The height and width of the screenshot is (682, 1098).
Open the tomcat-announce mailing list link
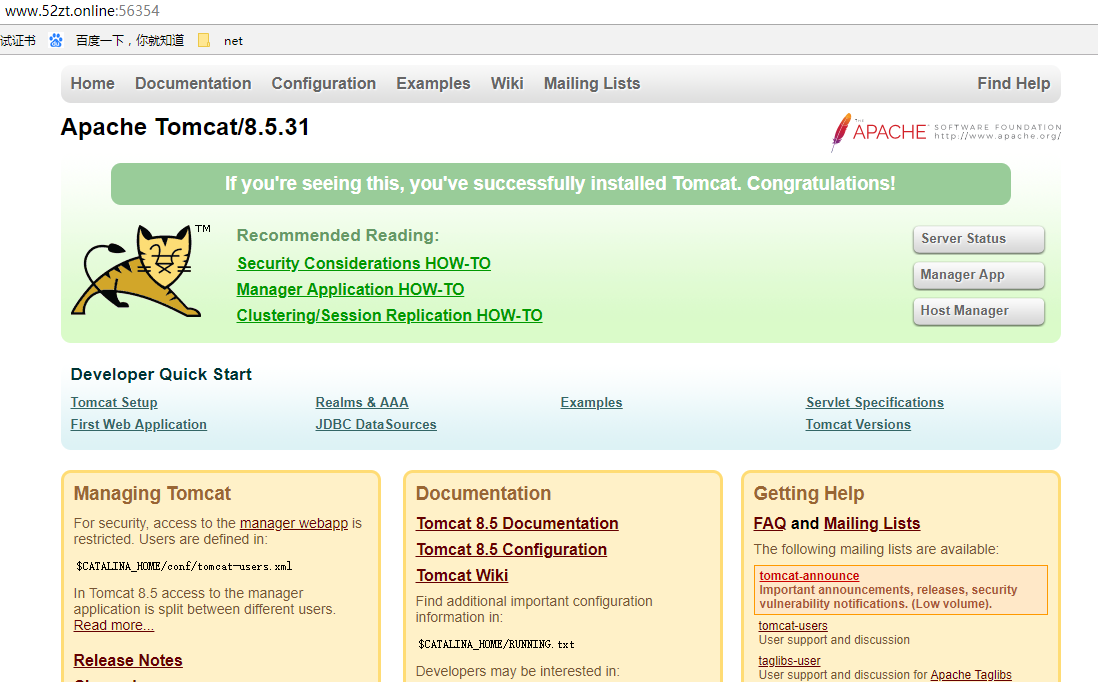809,576
